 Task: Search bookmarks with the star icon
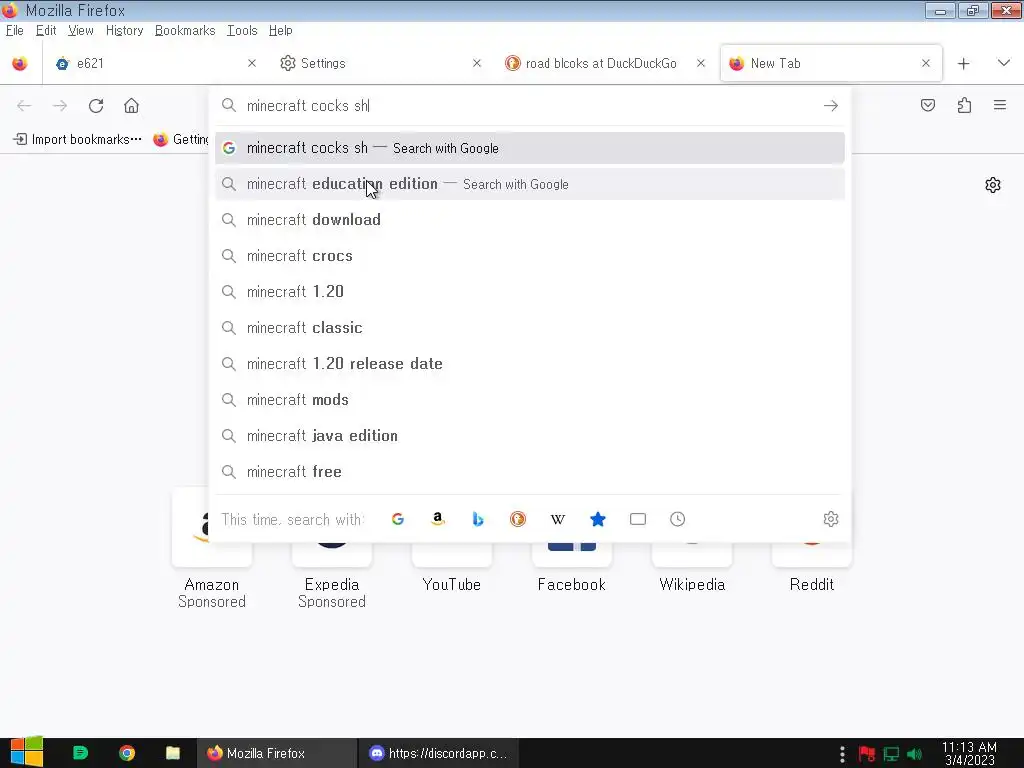(598, 519)
